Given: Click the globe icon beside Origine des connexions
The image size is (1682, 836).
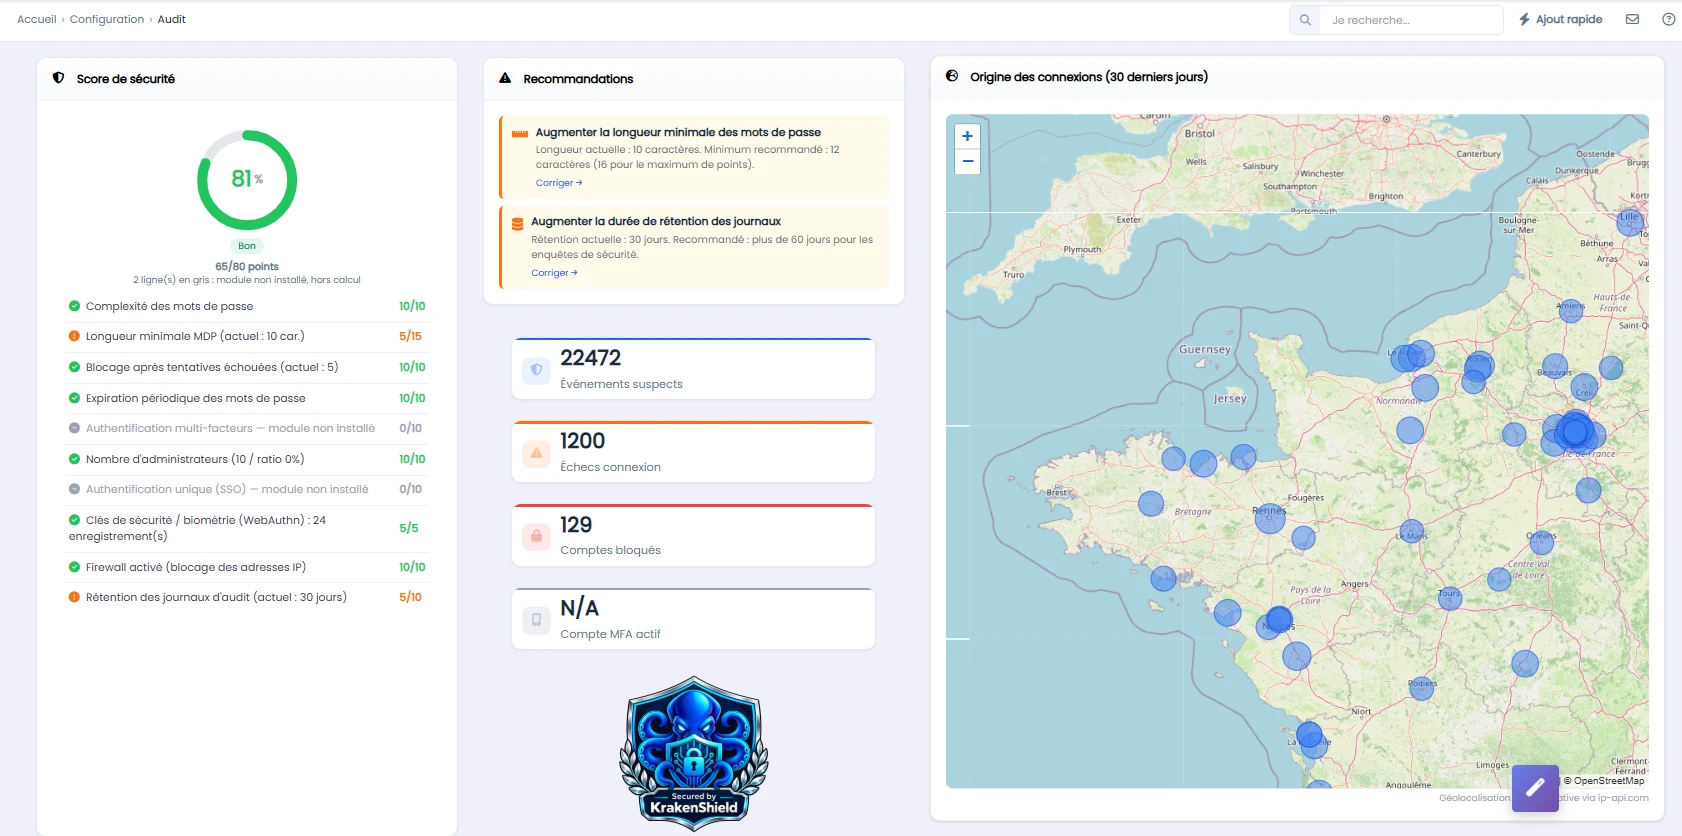Looking at the screenshot, I should pyautogui.click(x=952, y=76).
